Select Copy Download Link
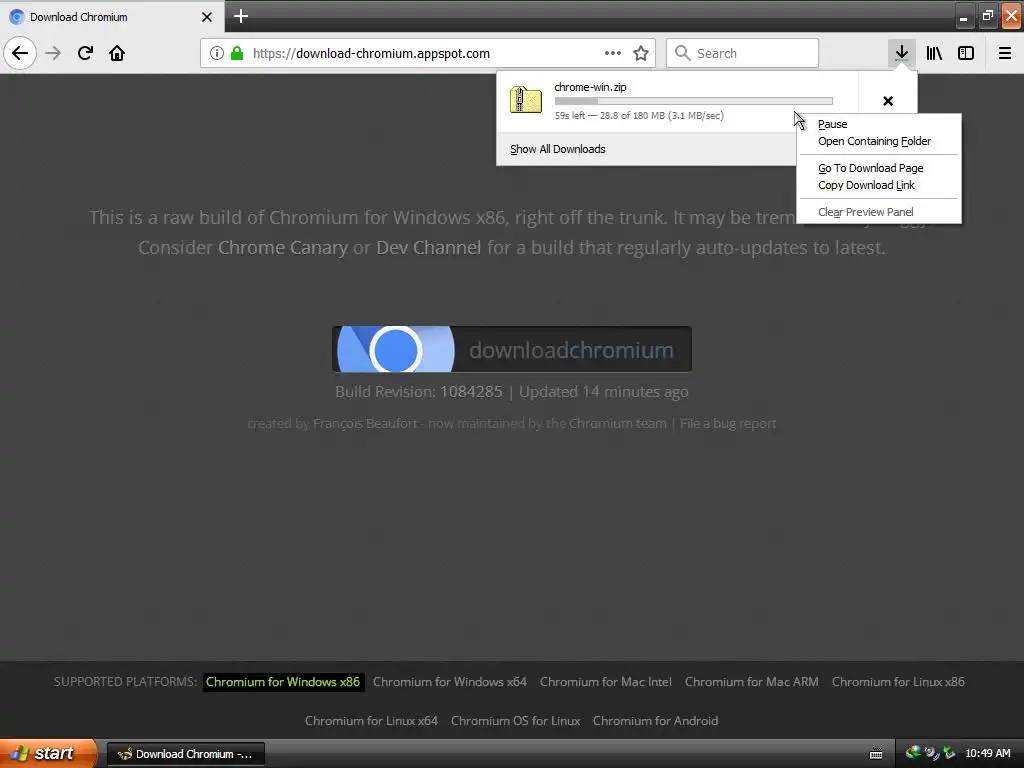Viewport: 1024px width, 768px height. coord(879,185)
